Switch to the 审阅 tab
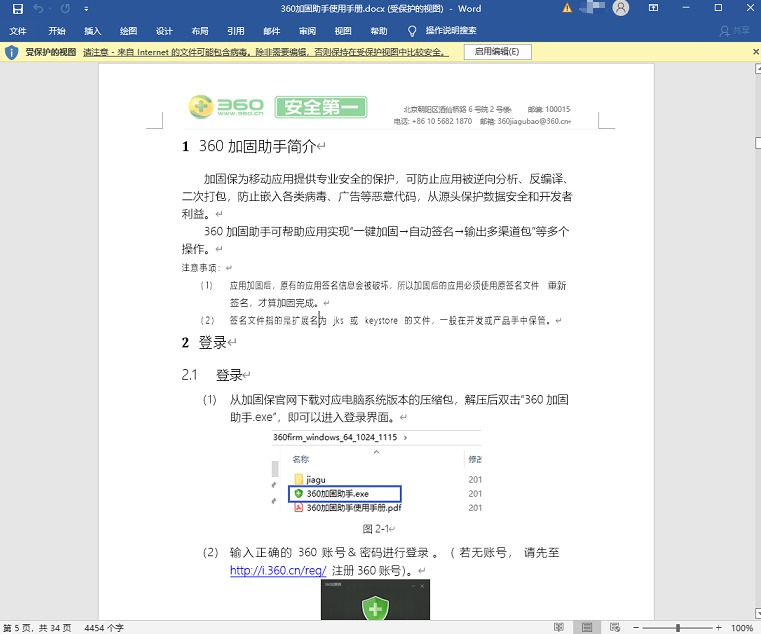 click(x=307, y=31)
